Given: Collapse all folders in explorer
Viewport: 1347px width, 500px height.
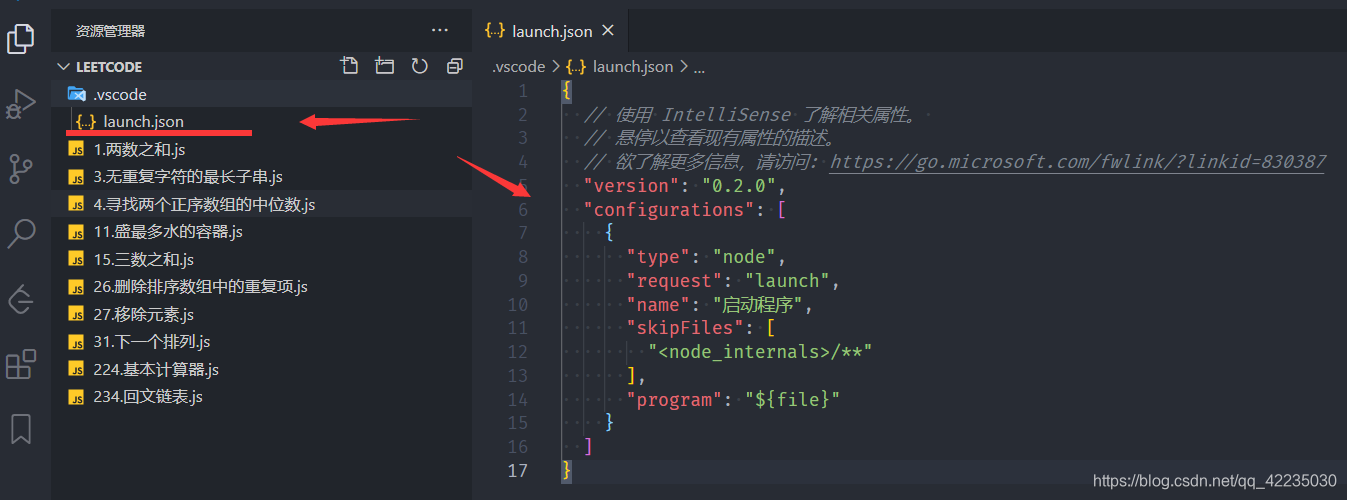Looking at the screenshot, I should (x=455, y=66).
